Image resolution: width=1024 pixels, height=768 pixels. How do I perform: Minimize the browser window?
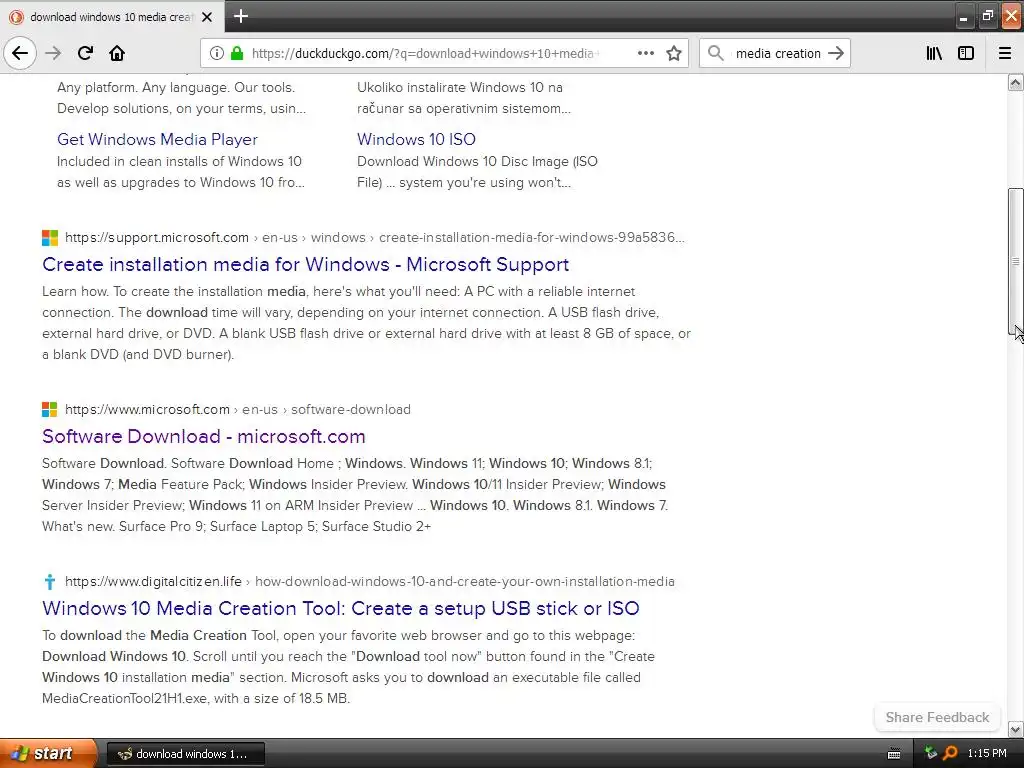point(963,18)
